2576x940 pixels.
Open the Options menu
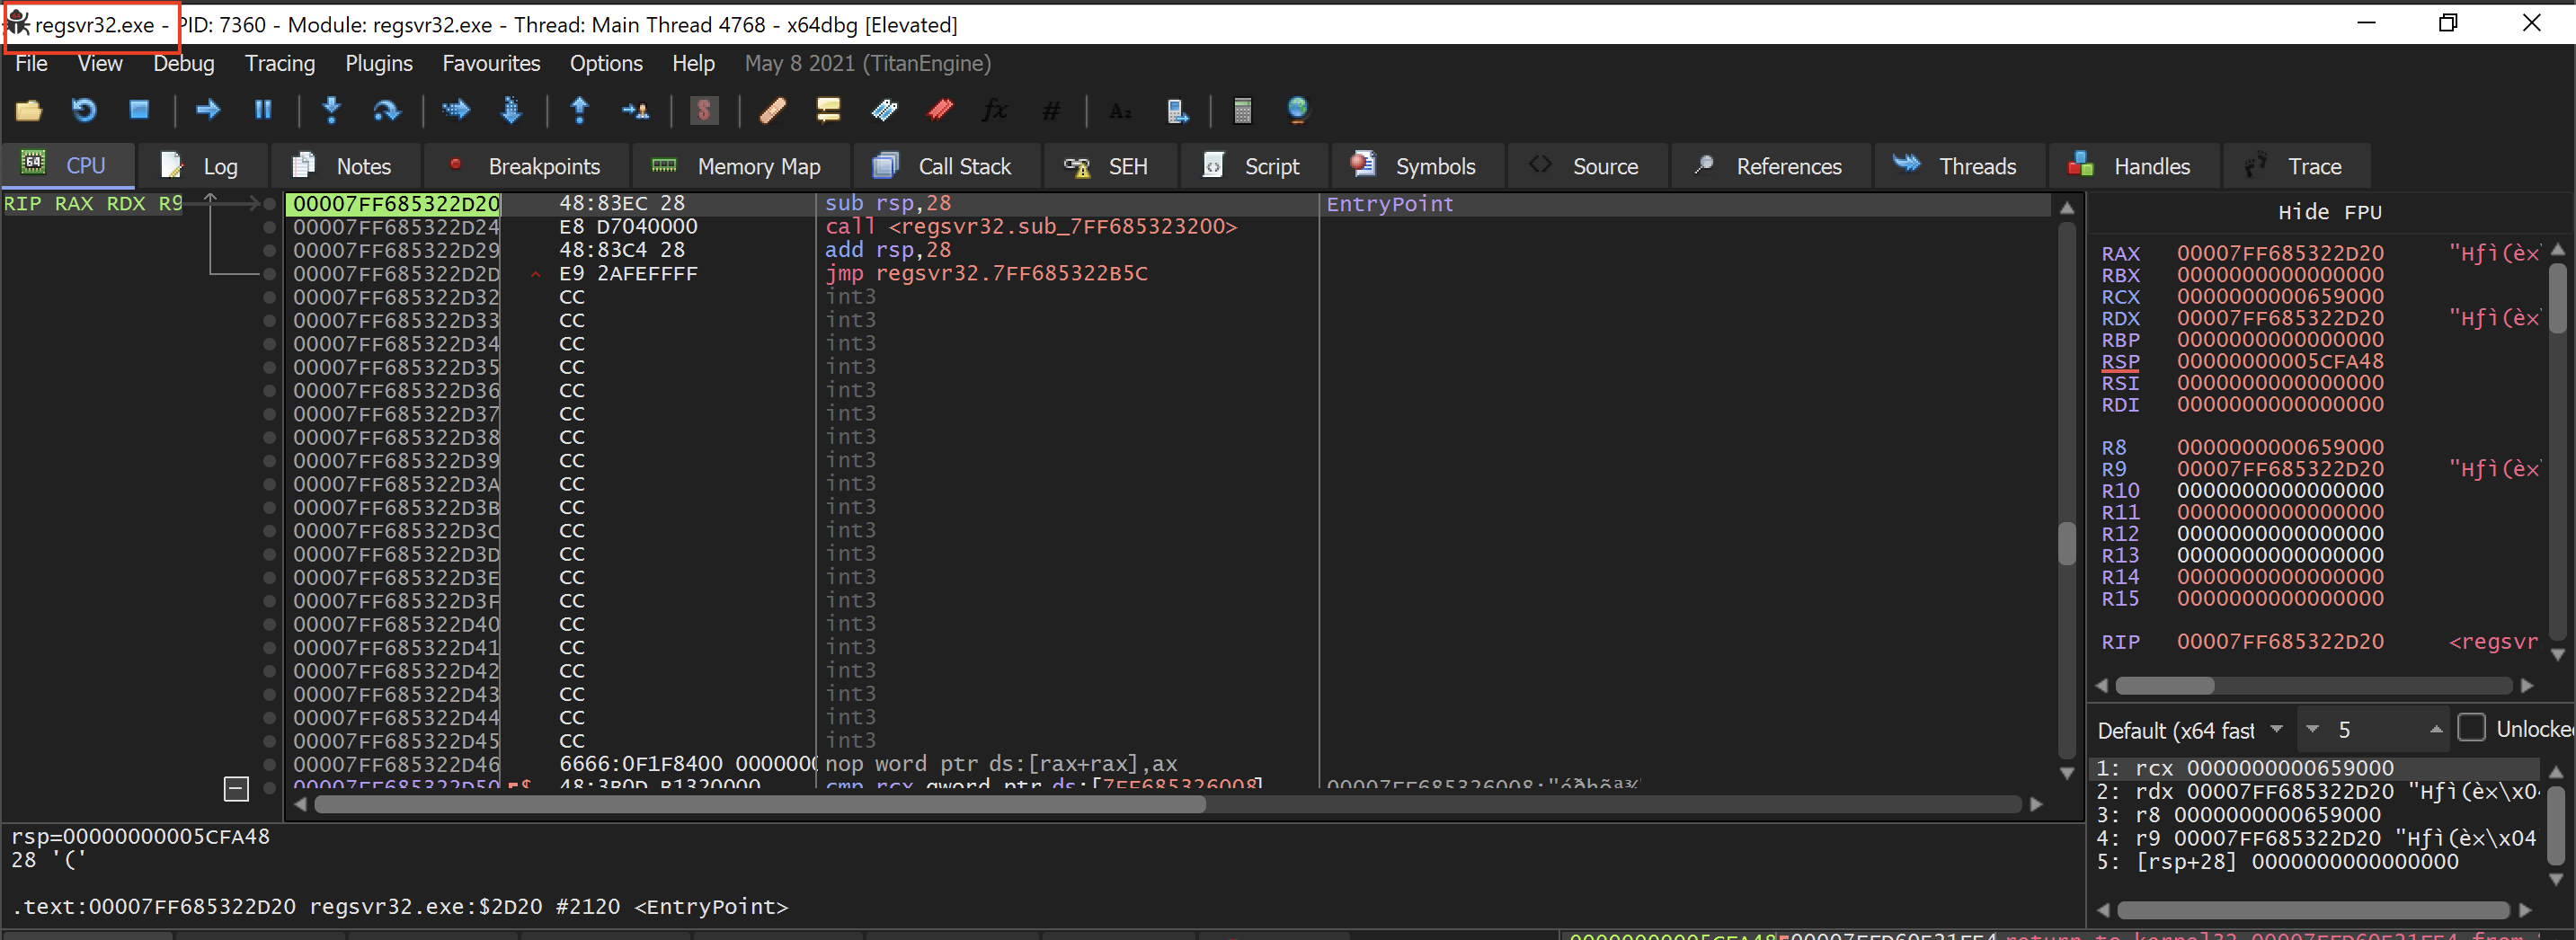[x=606, y=64]
